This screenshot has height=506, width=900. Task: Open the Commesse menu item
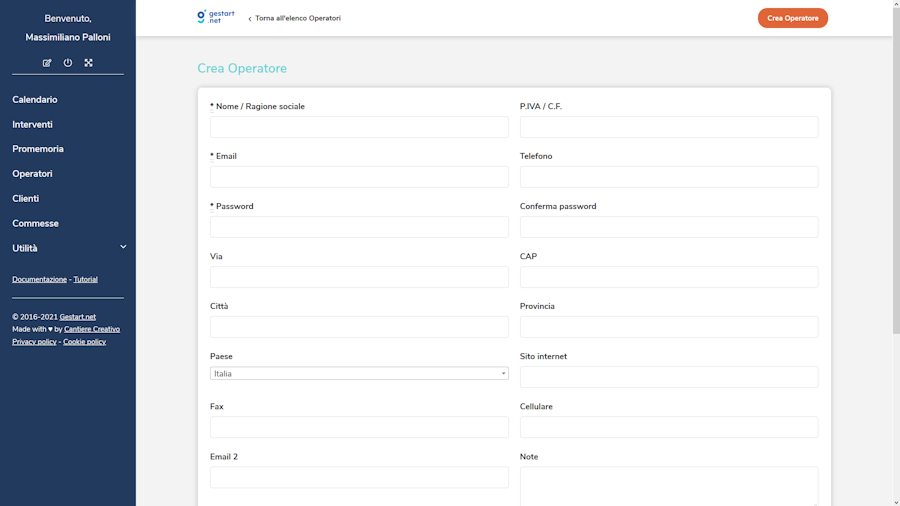point(35,224)
